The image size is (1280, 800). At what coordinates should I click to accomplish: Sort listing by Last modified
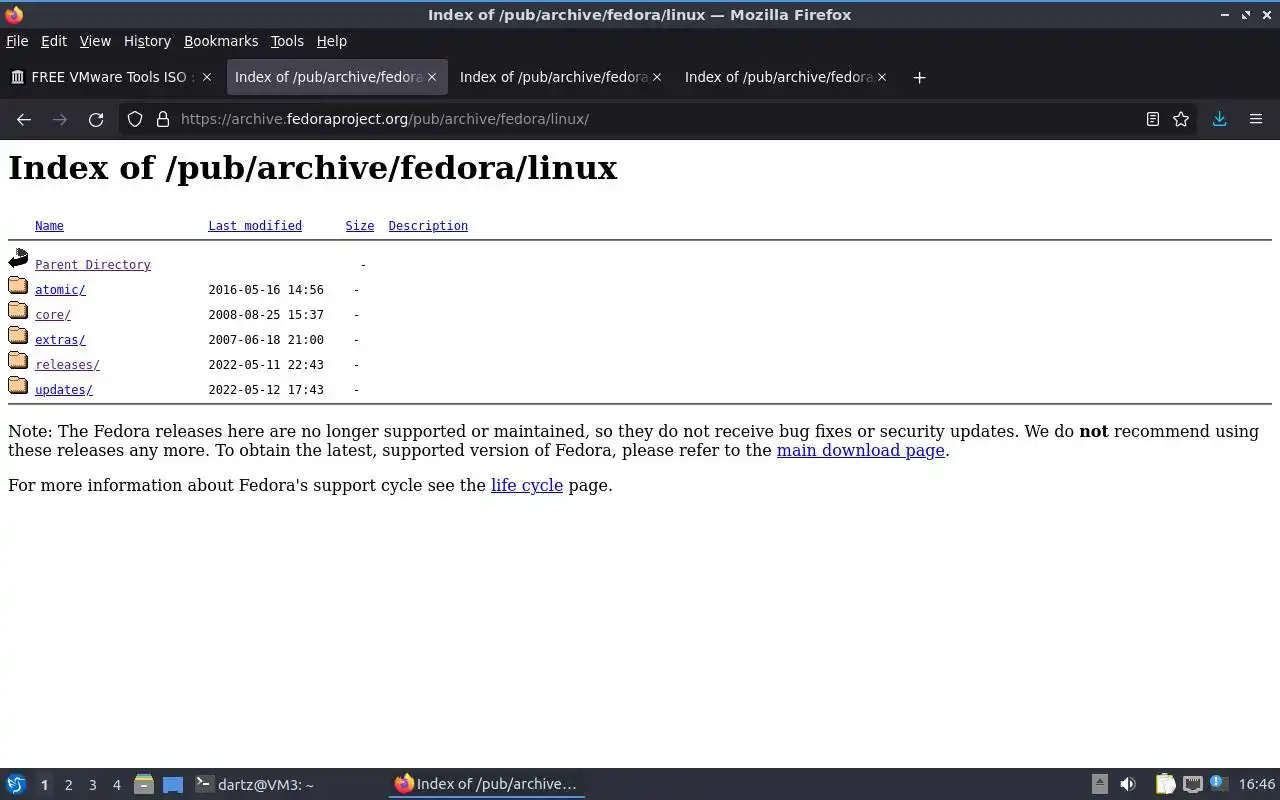pyautogui.click(x=255, y=226)
